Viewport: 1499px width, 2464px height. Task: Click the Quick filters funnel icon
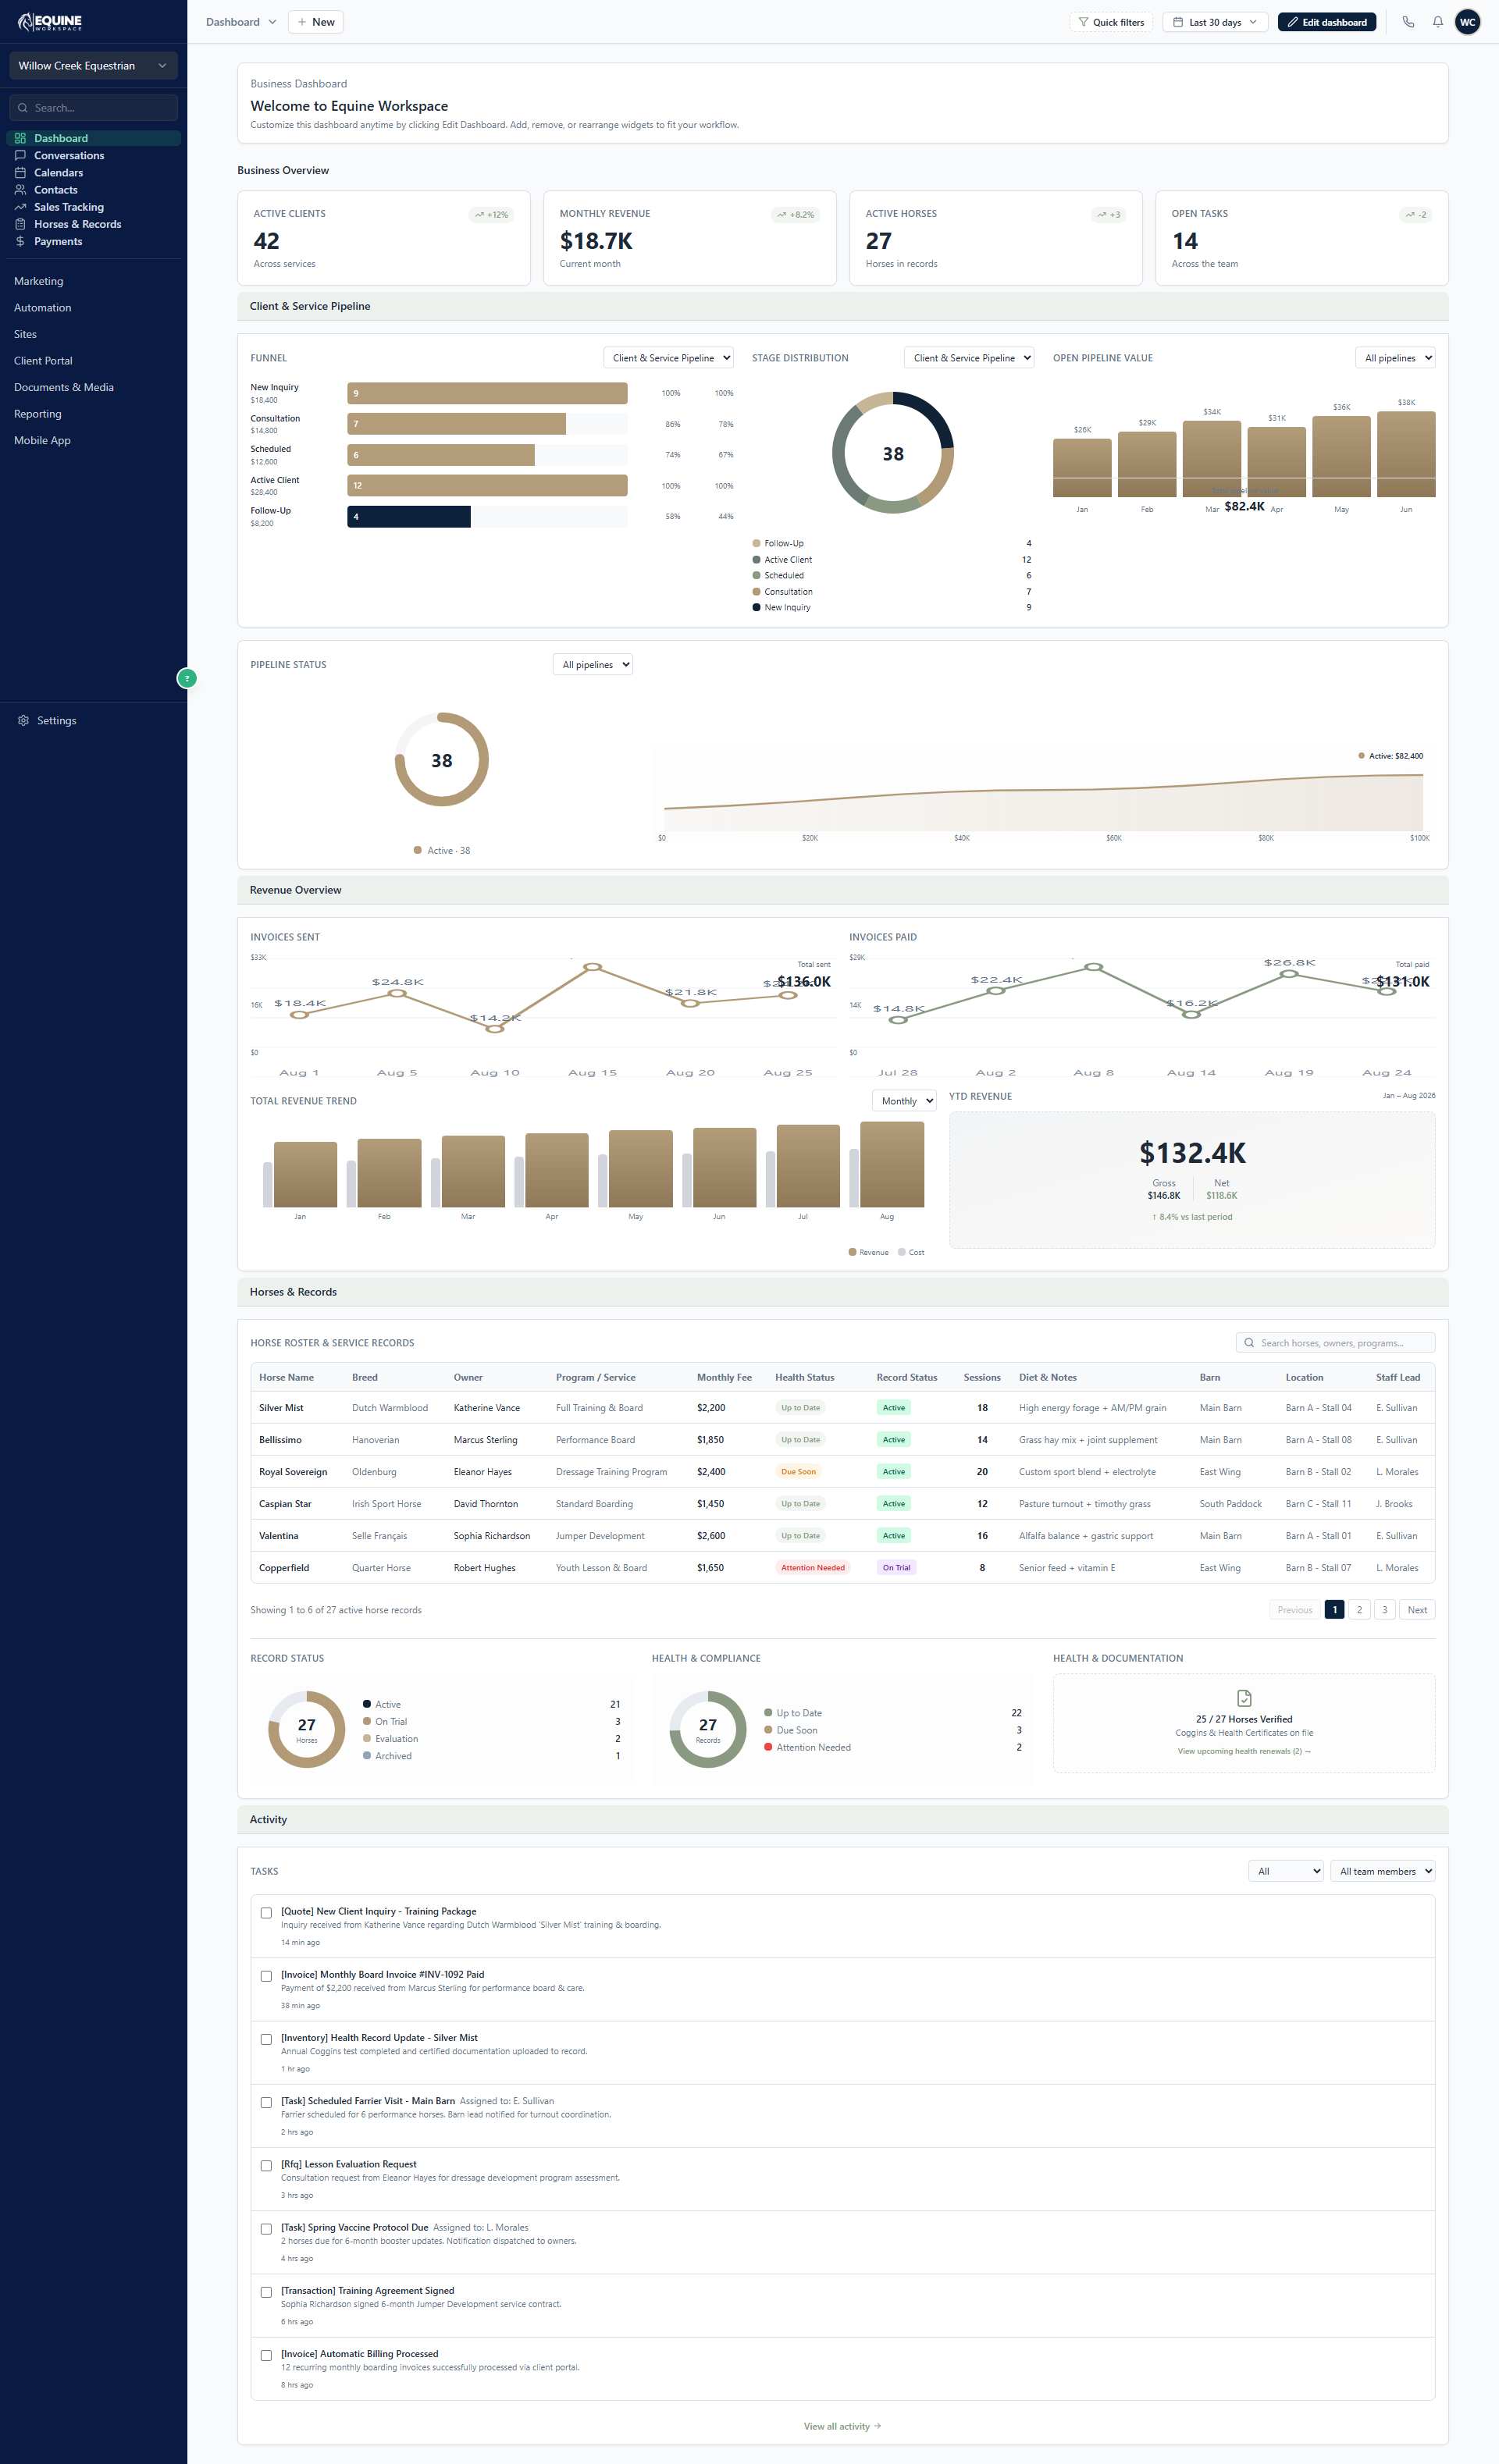(1083, 22)
